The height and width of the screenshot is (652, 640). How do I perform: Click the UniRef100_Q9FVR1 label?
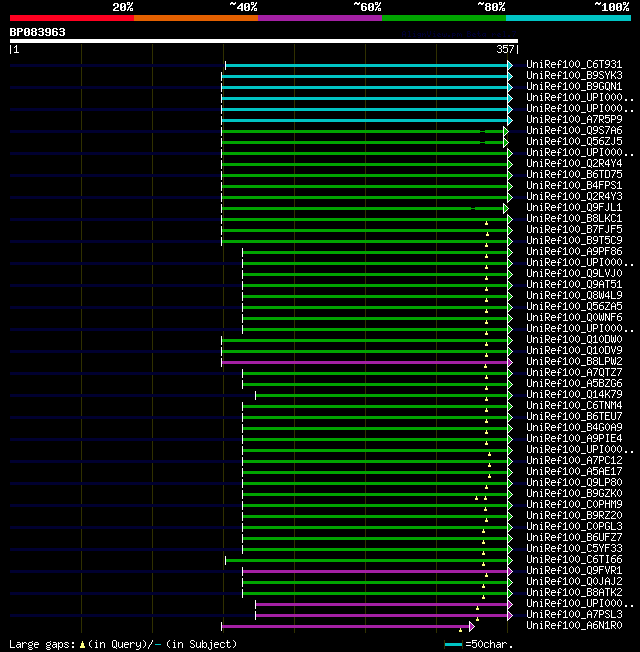(574, 570)
